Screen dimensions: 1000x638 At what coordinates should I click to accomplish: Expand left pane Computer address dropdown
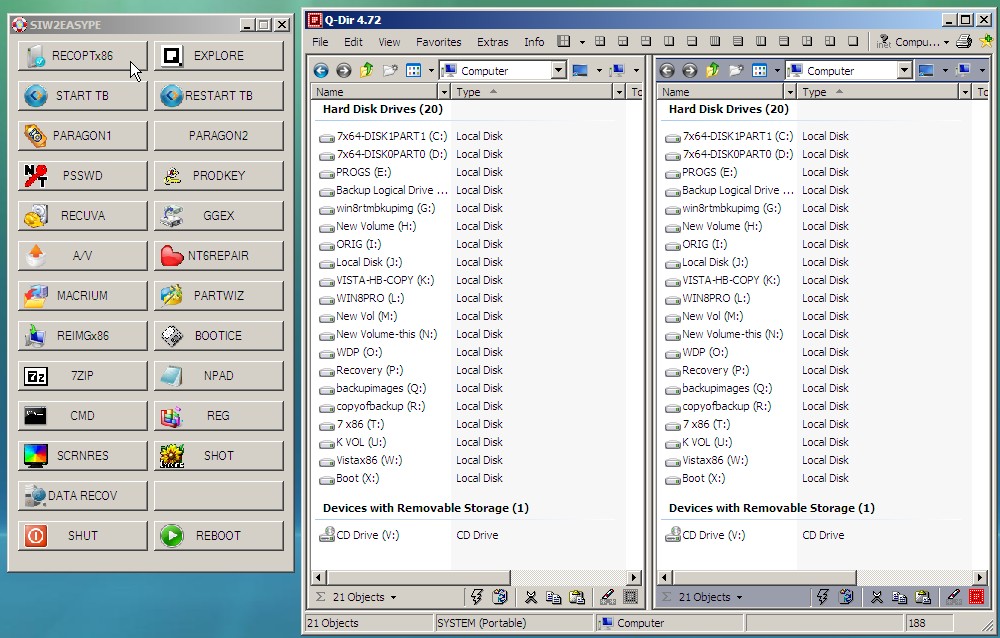click(558, 70)
